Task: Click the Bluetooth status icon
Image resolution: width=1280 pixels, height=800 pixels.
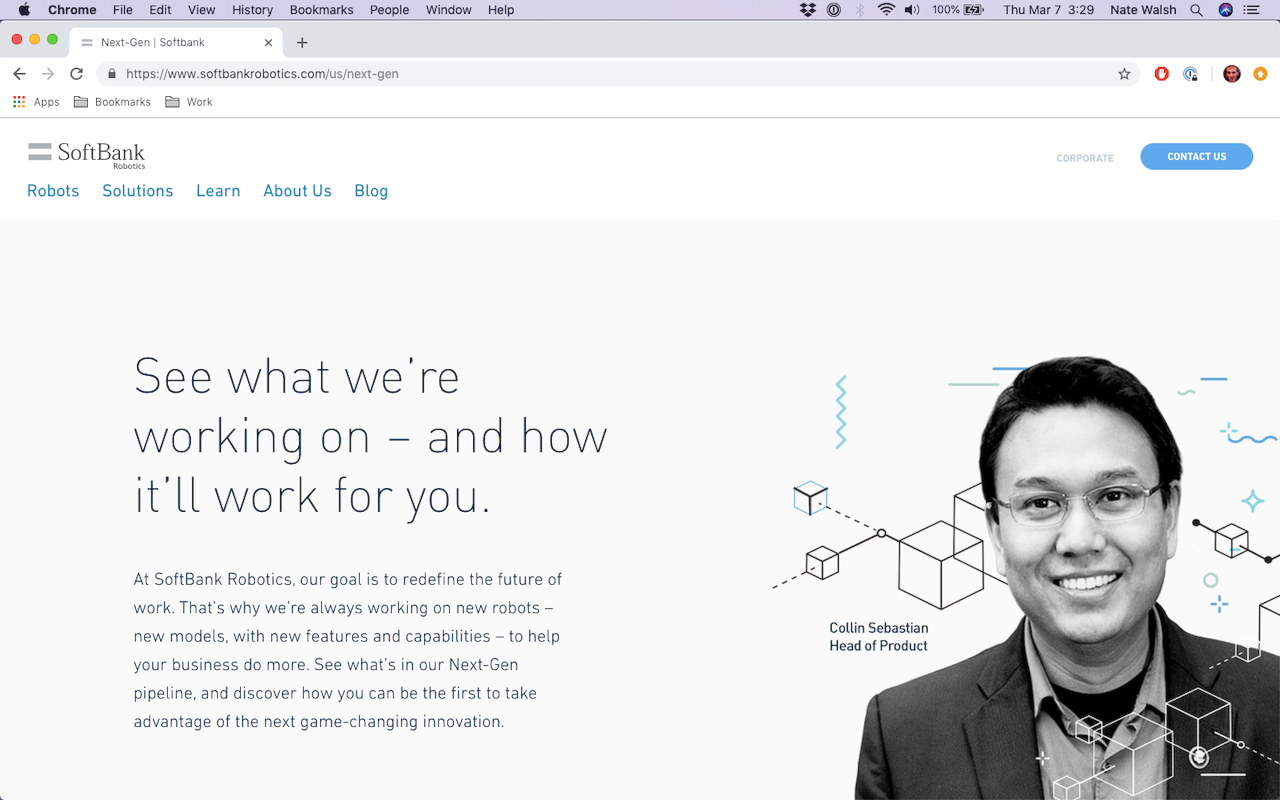Action: 860,10
